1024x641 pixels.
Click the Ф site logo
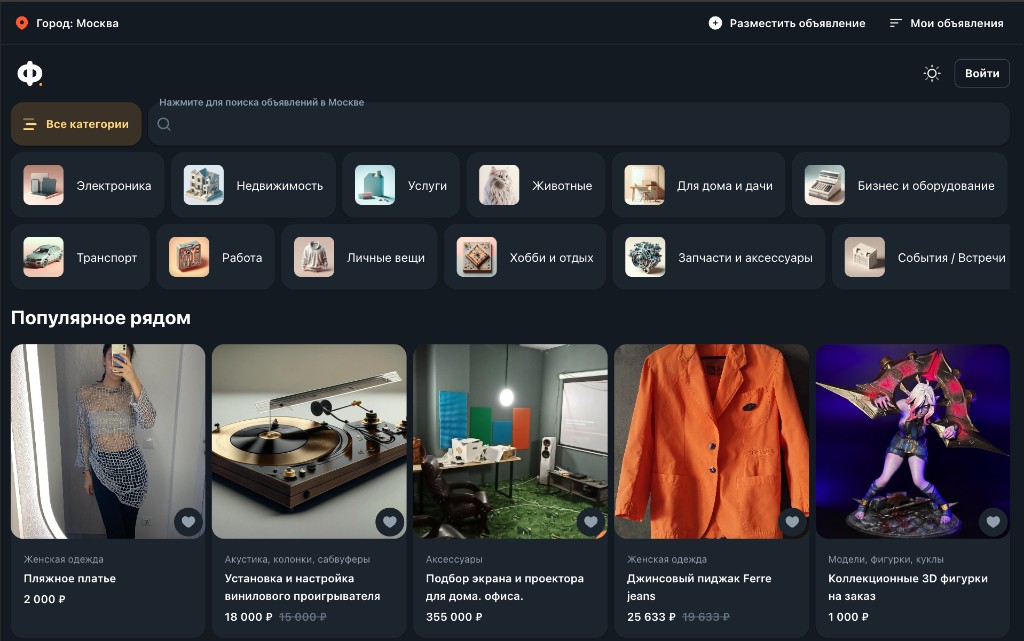point(30,73)
